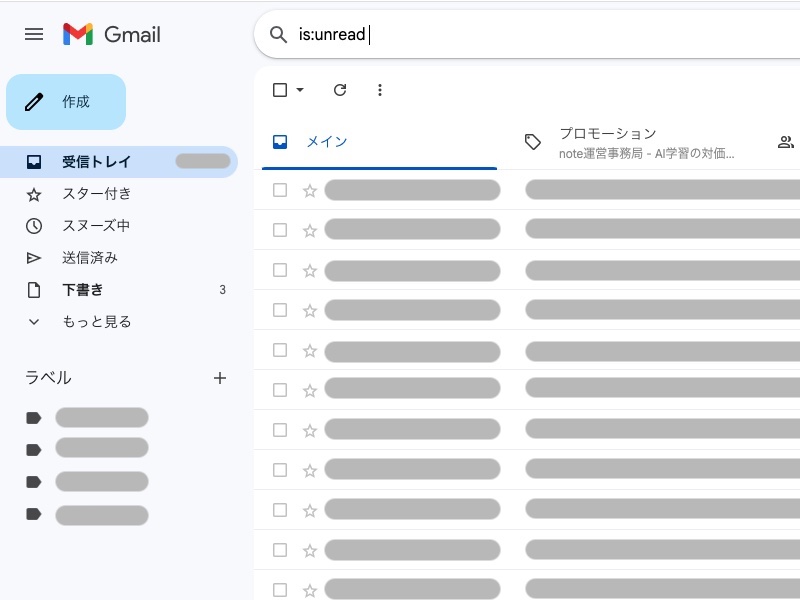
Task: Open スヌーズ中 via the clock icon
Action: [34, 226]
